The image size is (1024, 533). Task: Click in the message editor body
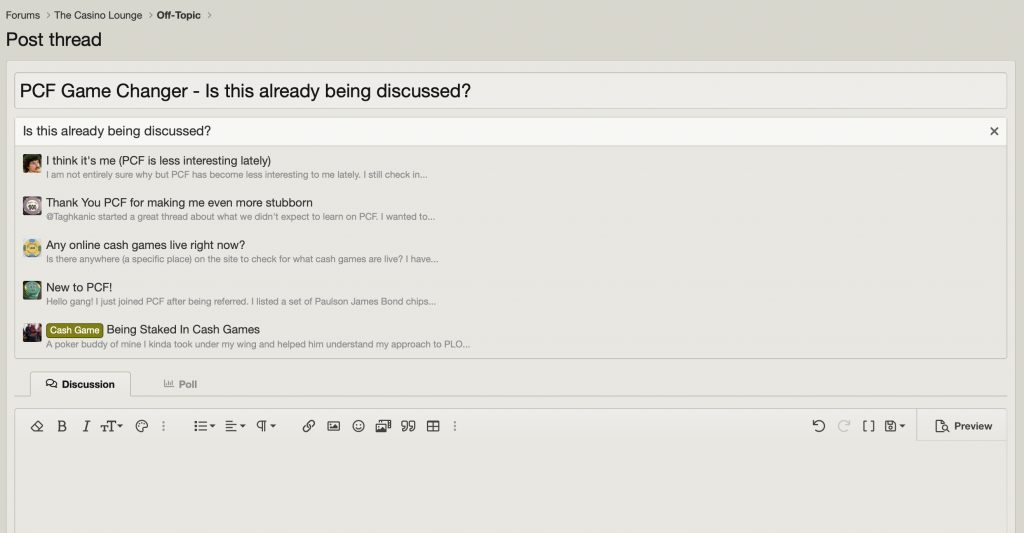(511, 487)
